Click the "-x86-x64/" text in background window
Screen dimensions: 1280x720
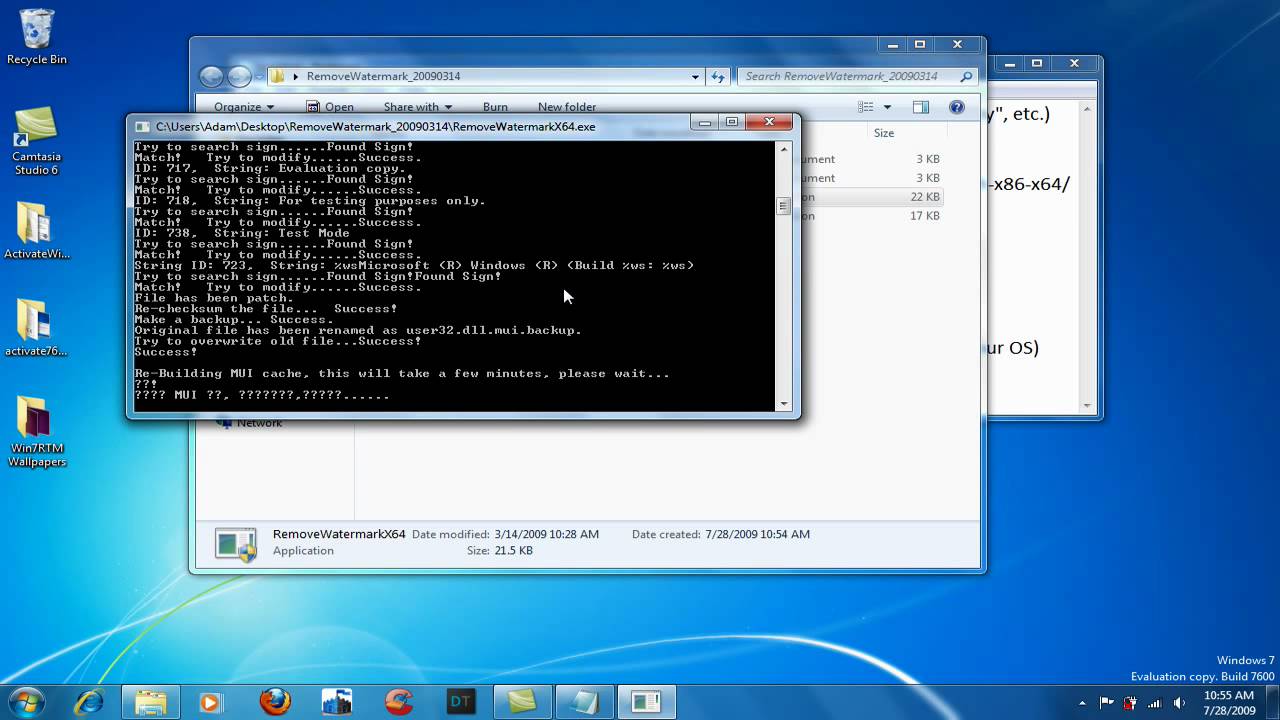coord(1029,184)
